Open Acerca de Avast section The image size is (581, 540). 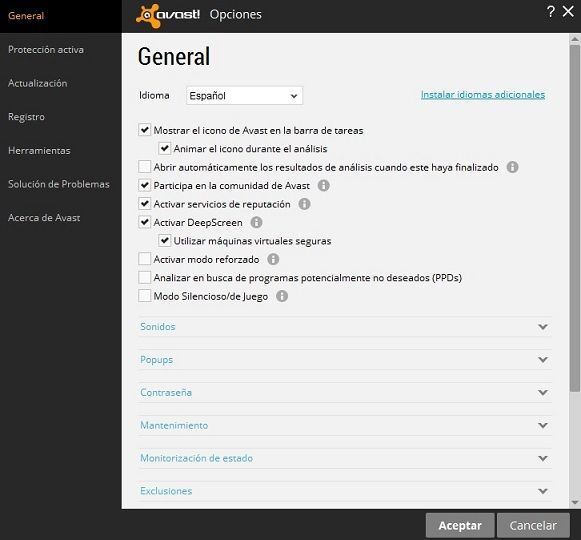pyautogui.click(x=44, y=218)
